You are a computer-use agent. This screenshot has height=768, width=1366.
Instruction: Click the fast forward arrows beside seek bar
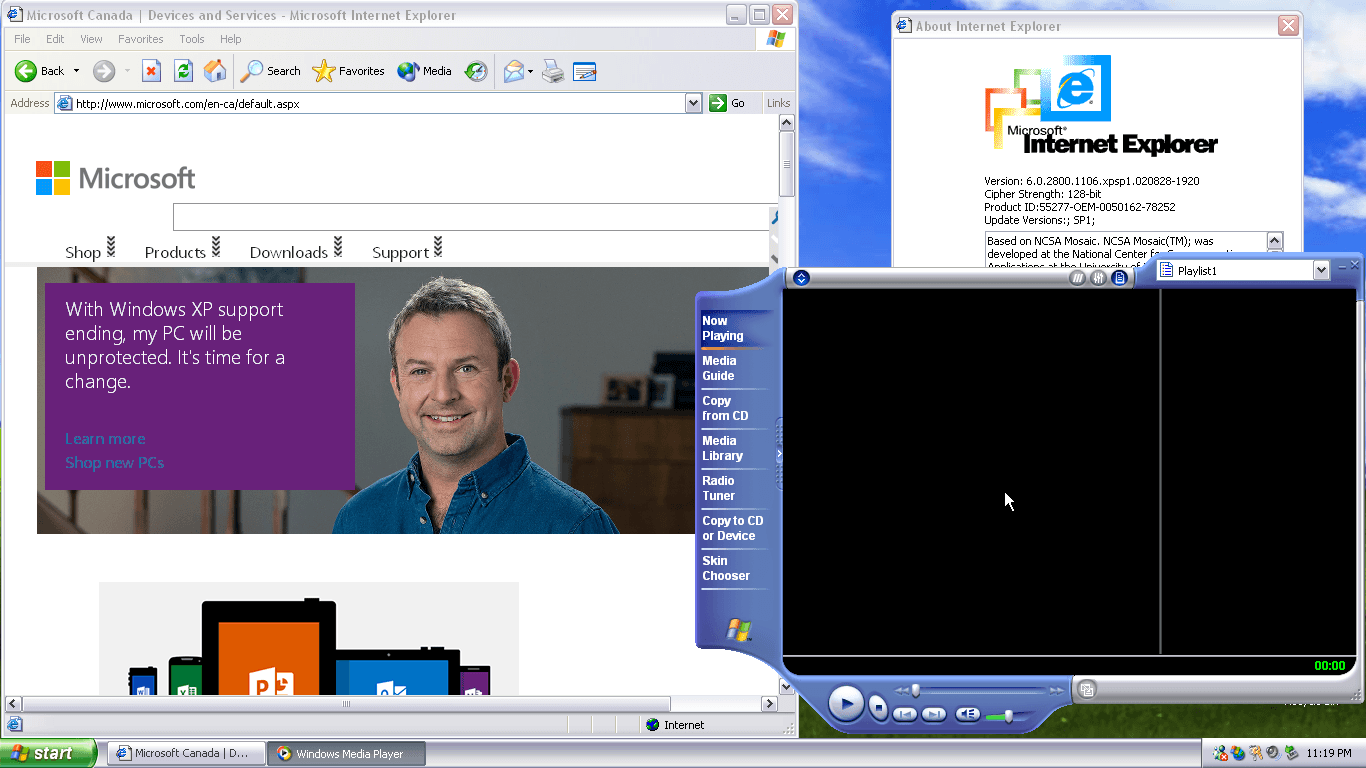pos(1056,690)
